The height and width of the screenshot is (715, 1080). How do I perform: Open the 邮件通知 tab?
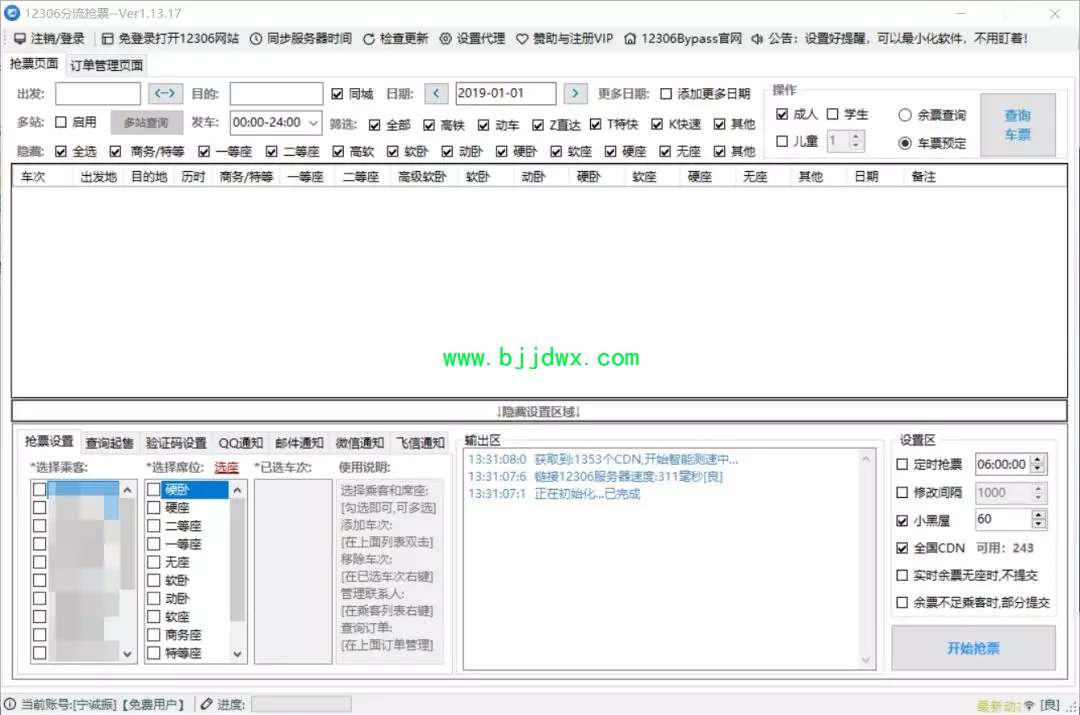[x=299, y=443]
